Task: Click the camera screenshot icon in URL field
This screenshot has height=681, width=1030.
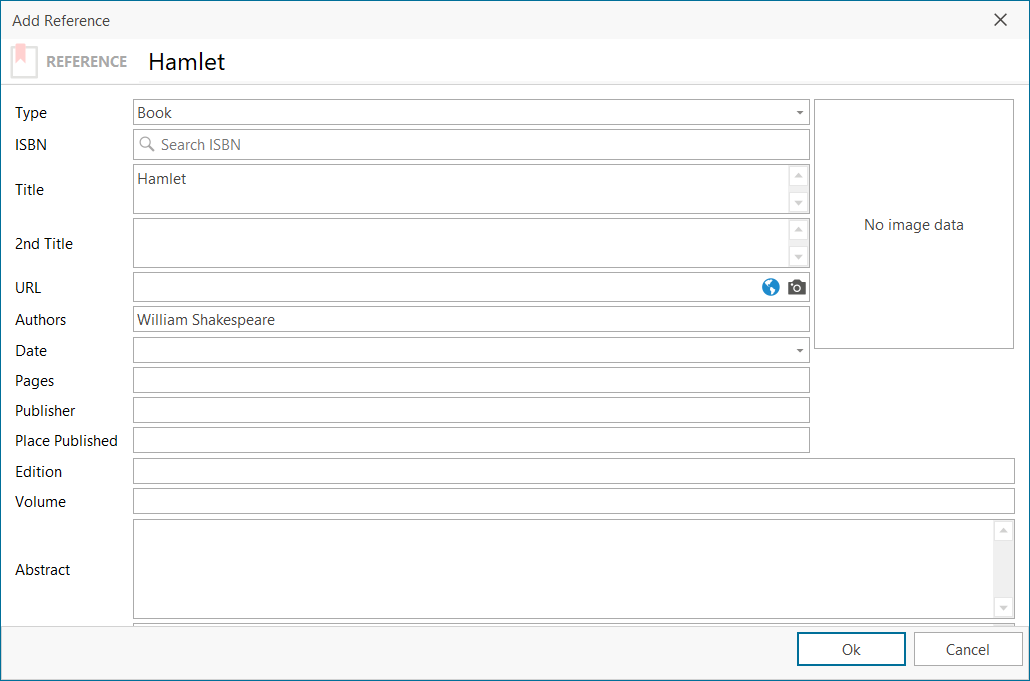Action: point(796,288)
